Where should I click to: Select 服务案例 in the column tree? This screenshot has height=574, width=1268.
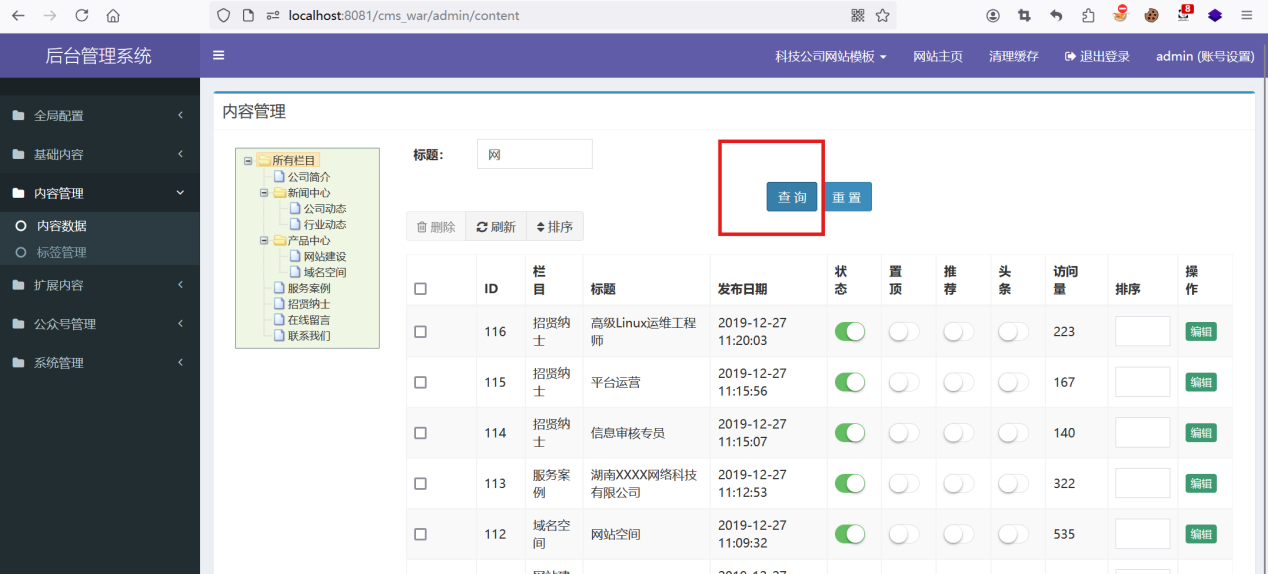pos(309,288)
